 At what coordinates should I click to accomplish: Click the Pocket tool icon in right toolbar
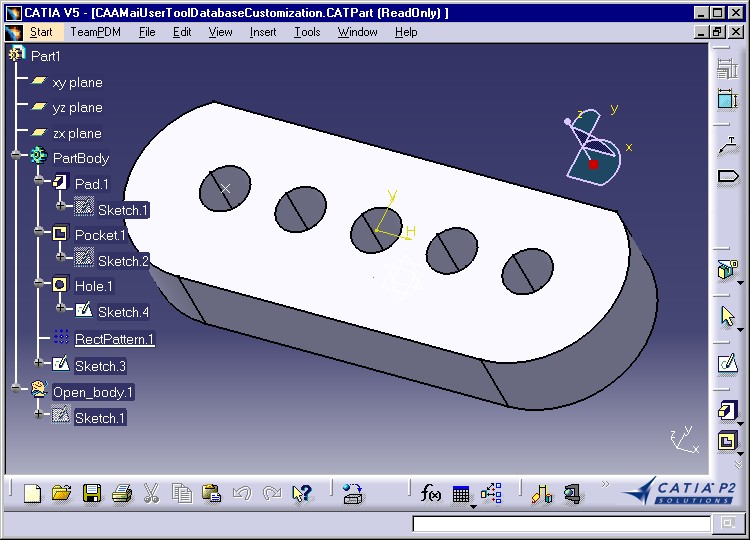727,440
